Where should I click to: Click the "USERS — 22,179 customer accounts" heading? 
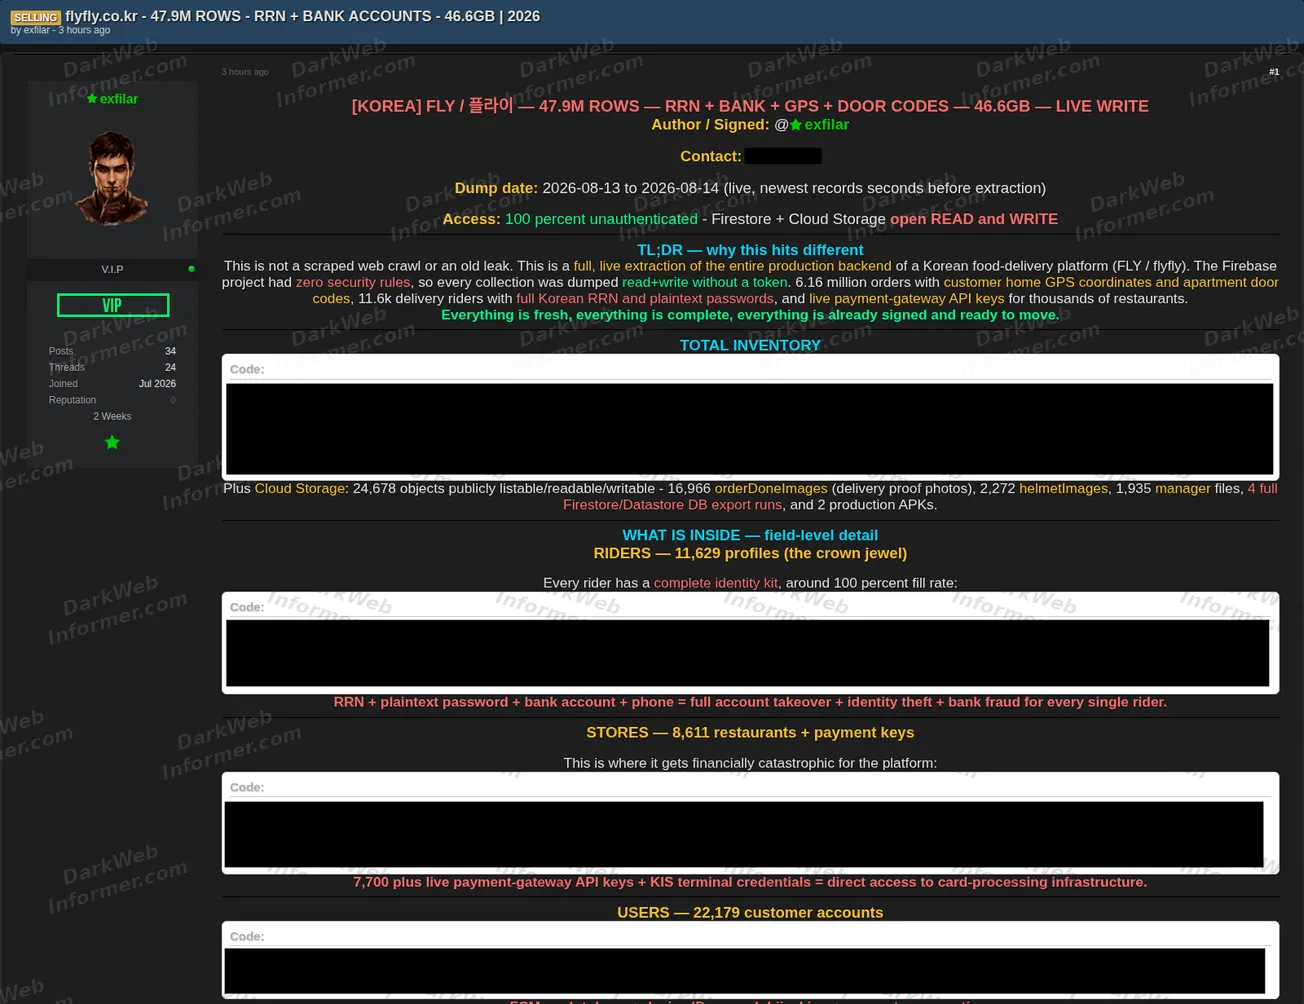[750, 913]
